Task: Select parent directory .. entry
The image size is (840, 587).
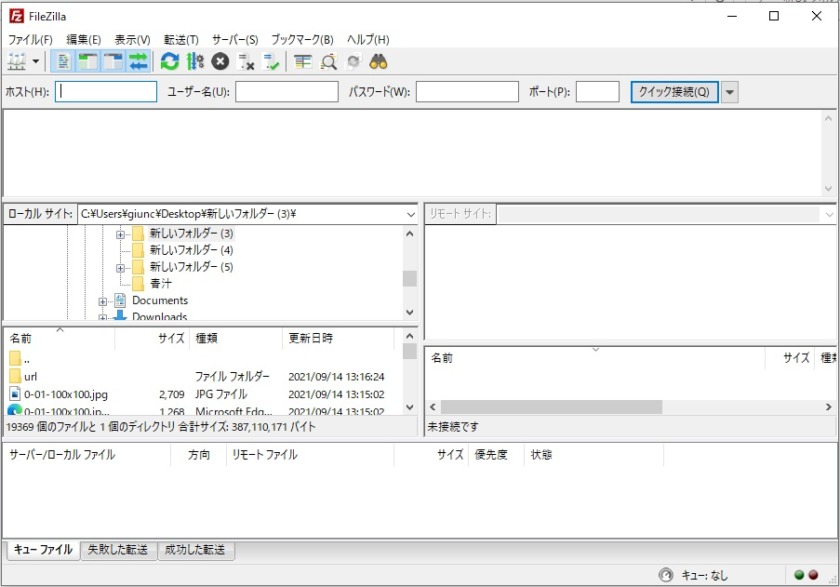Action: point(204,359)
